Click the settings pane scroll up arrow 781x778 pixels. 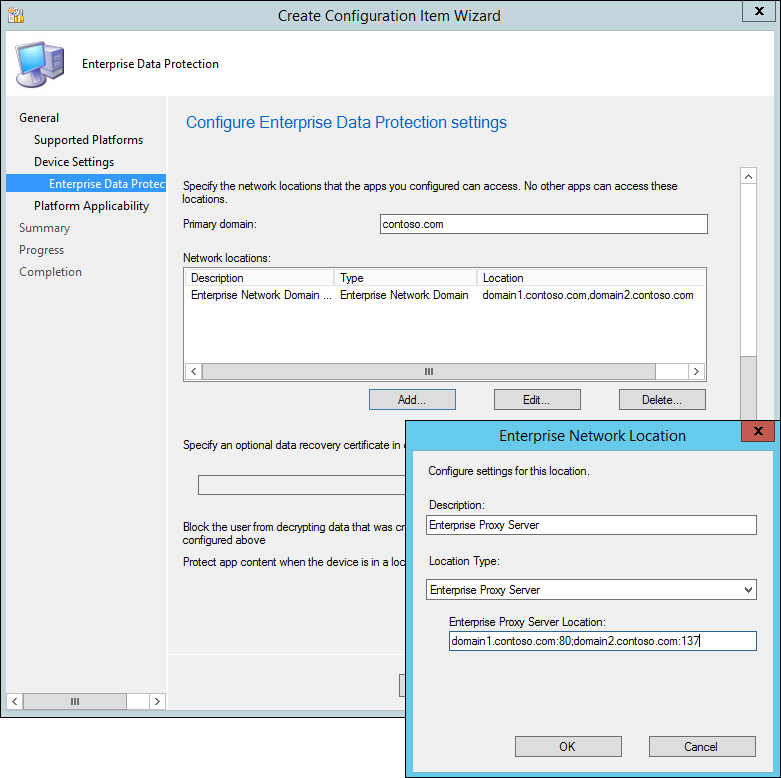tap(748, 176)
